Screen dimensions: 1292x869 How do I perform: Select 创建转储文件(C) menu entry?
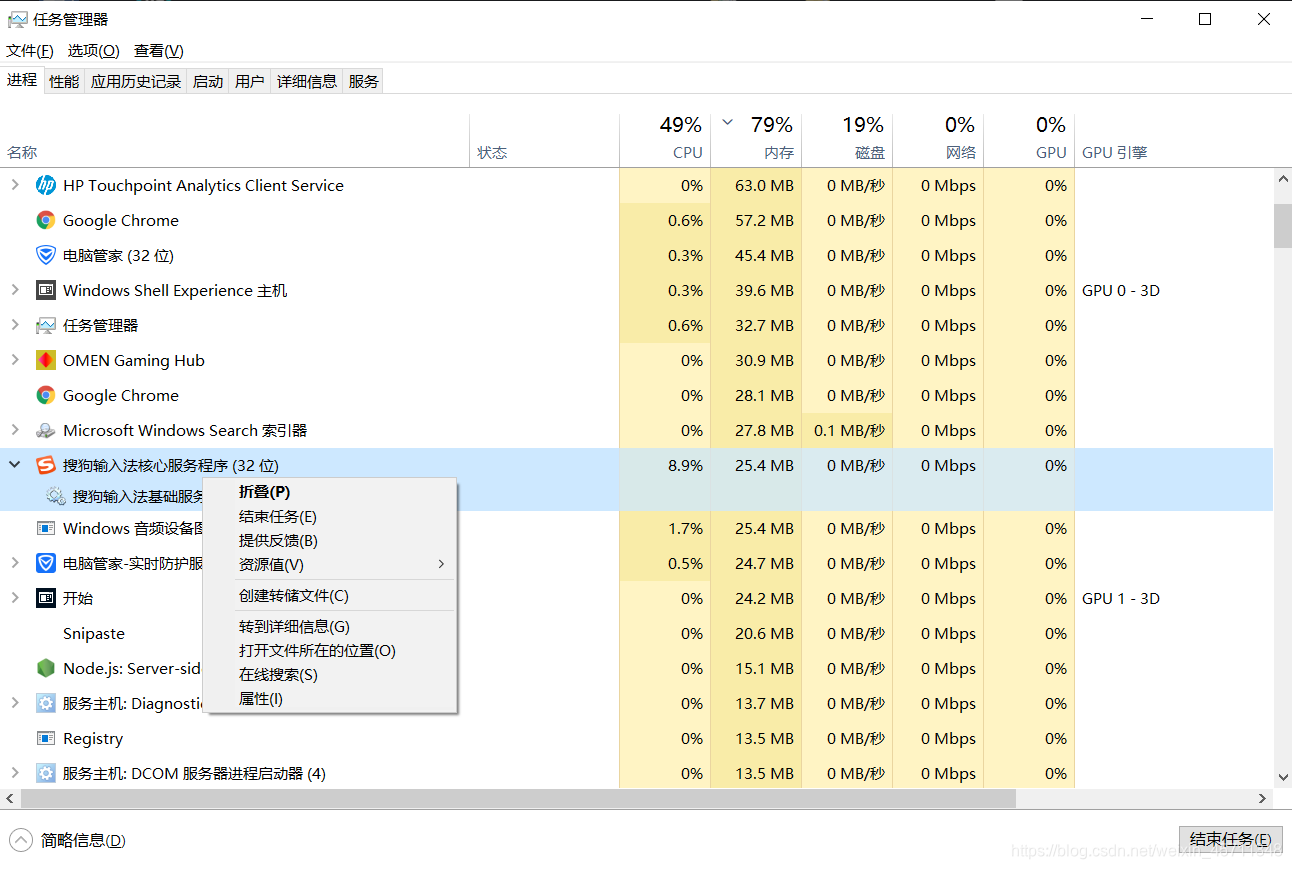(x=330, y=595)
